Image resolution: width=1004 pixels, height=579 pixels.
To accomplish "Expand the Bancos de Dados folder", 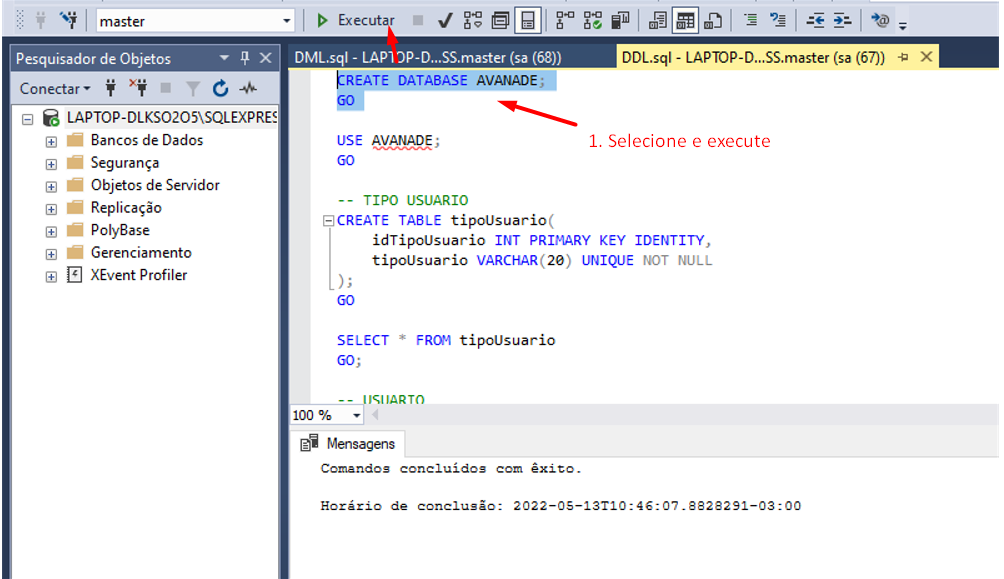I will [51, 142].
